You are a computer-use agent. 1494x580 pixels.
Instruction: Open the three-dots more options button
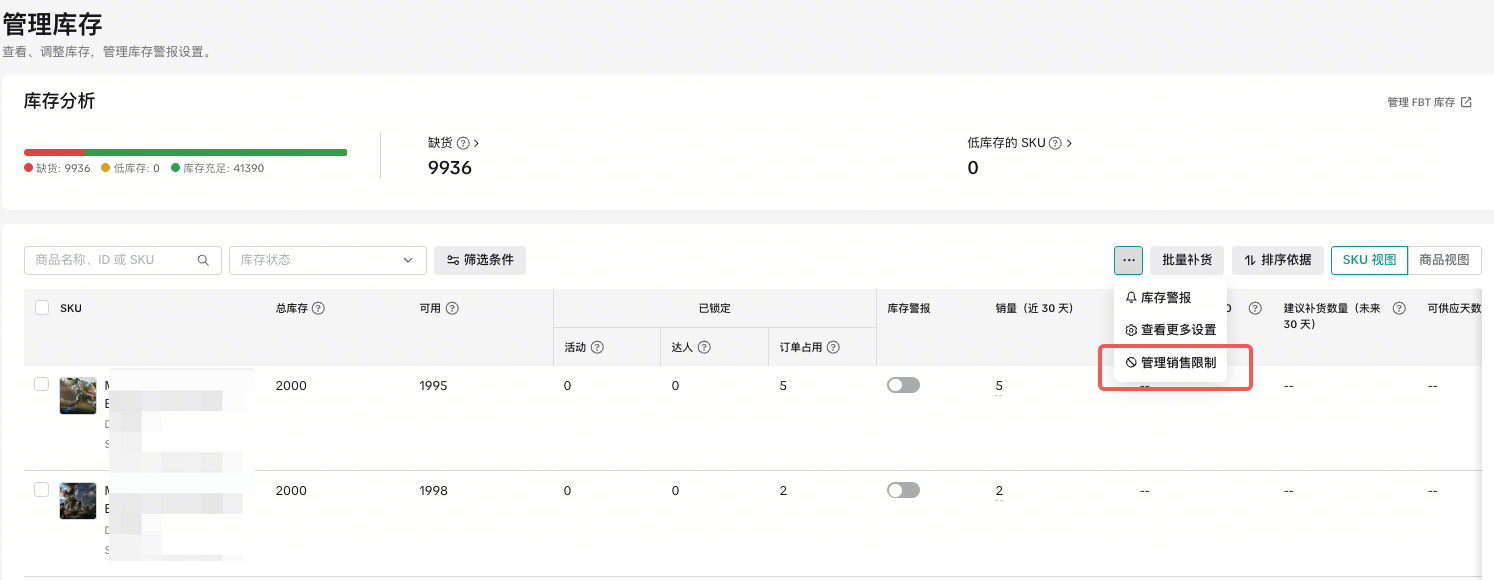1128,260
